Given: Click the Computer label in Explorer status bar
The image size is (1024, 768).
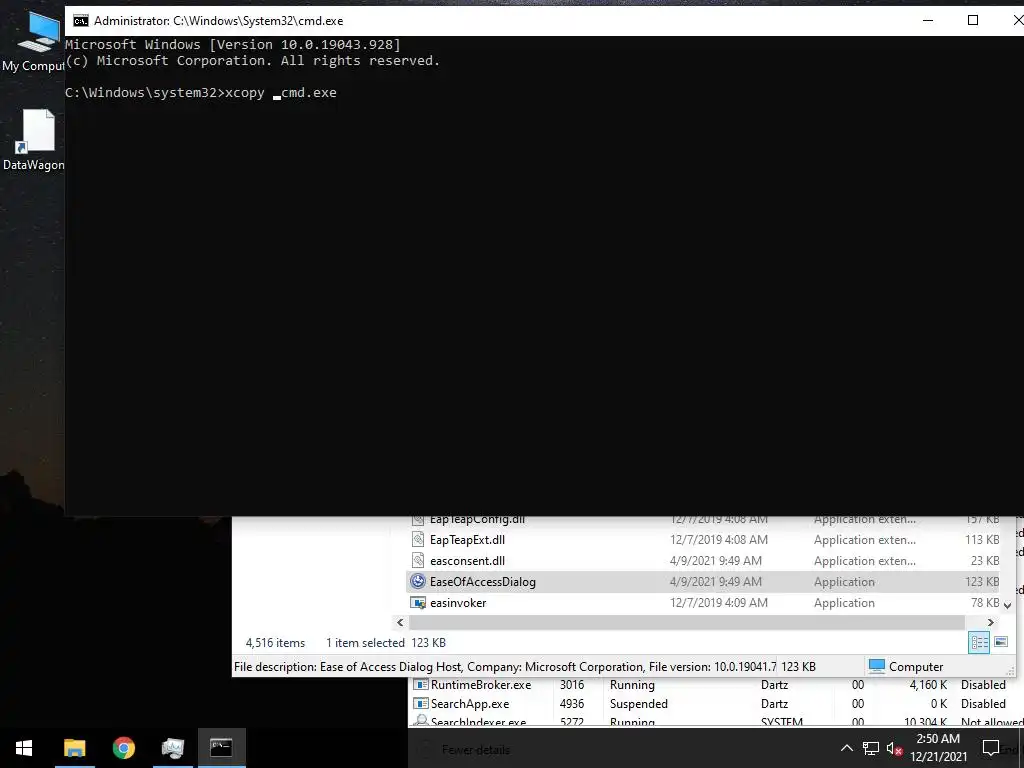Looking at the screenshot, I should click(x=916, y=667).
